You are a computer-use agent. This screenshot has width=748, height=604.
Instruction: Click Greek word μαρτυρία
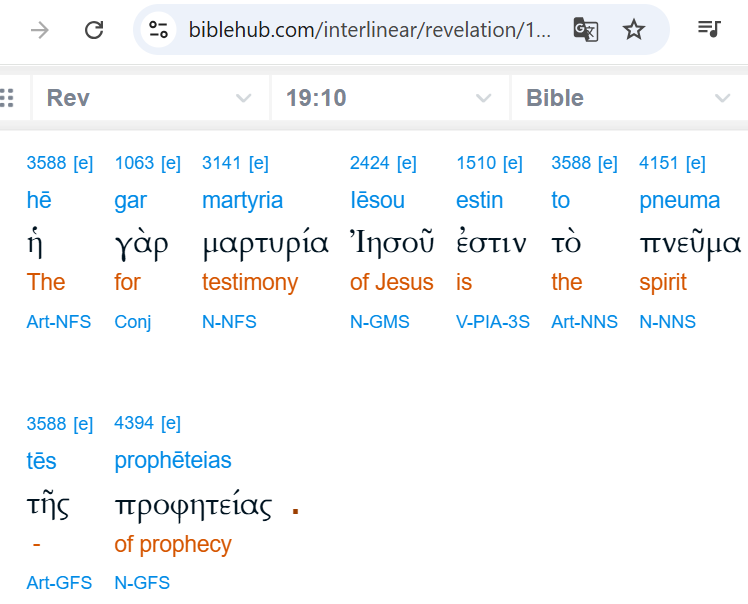pos(265,243)
